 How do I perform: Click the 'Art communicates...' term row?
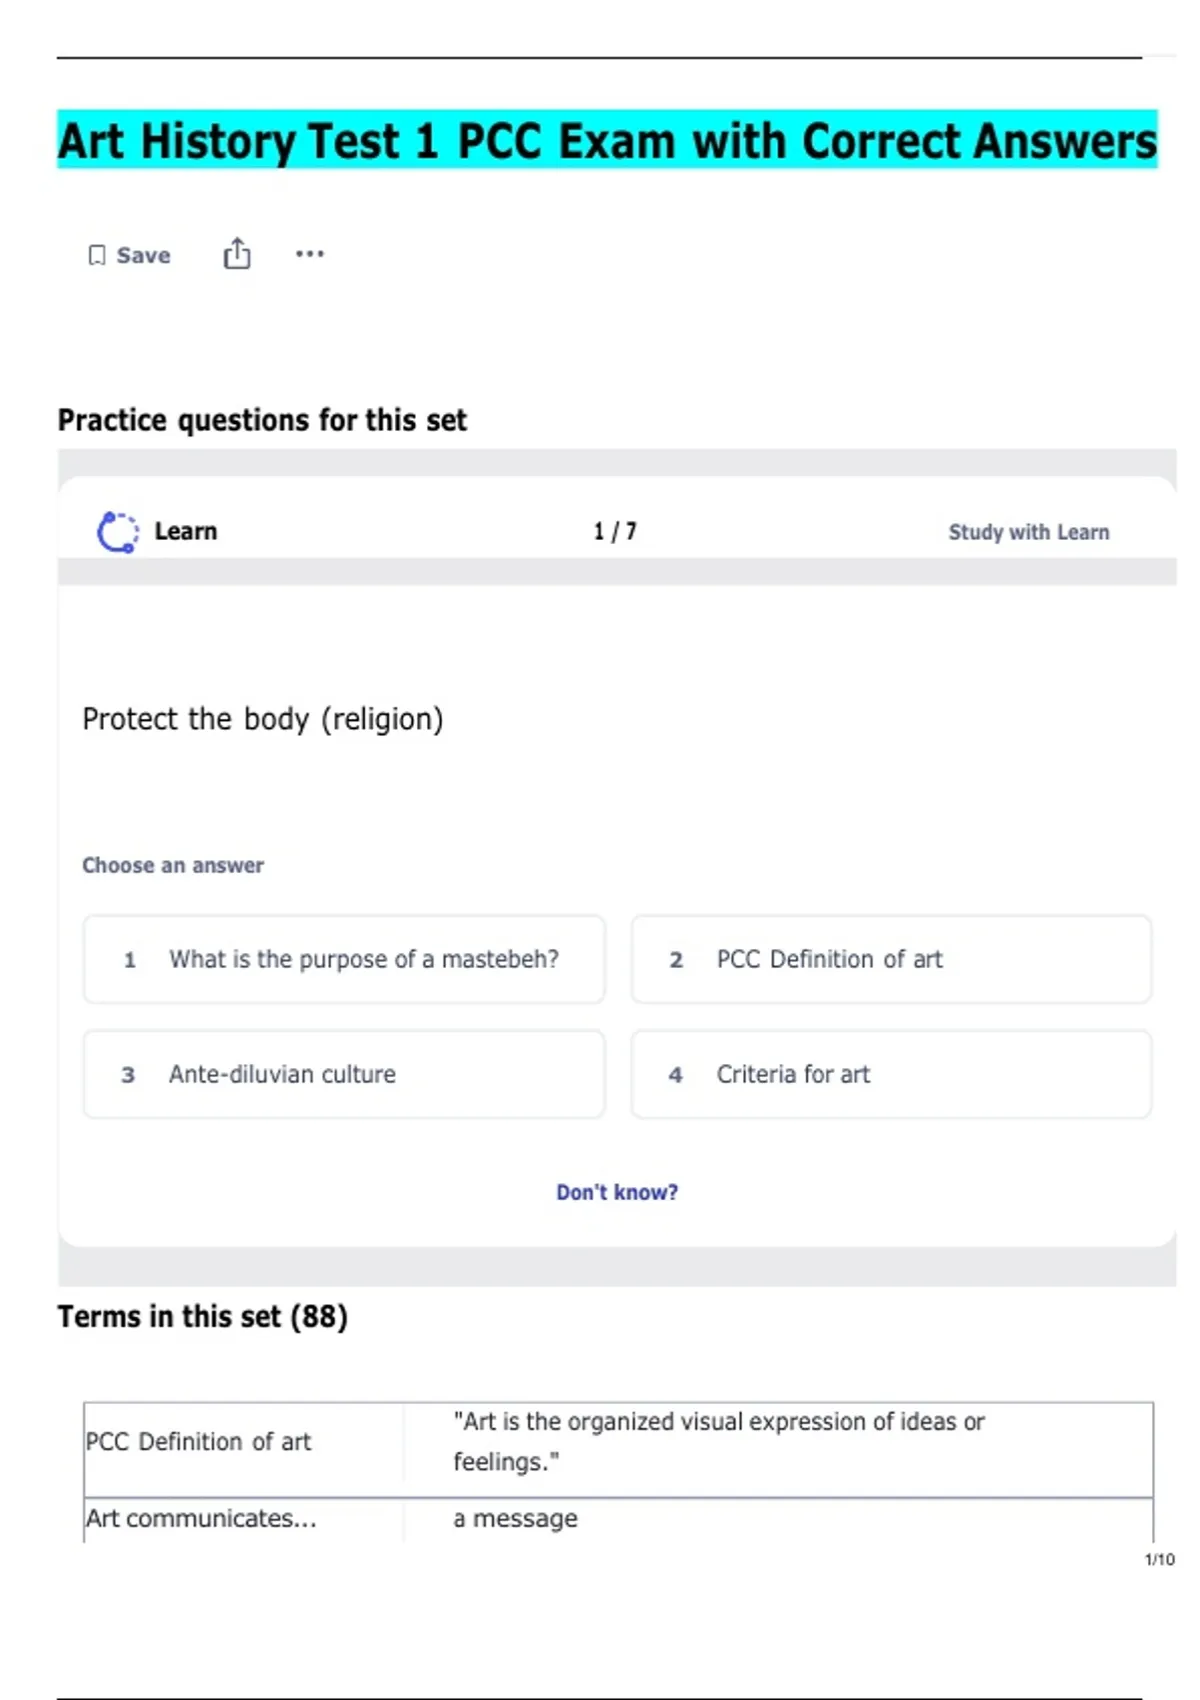click(201, 1519)
